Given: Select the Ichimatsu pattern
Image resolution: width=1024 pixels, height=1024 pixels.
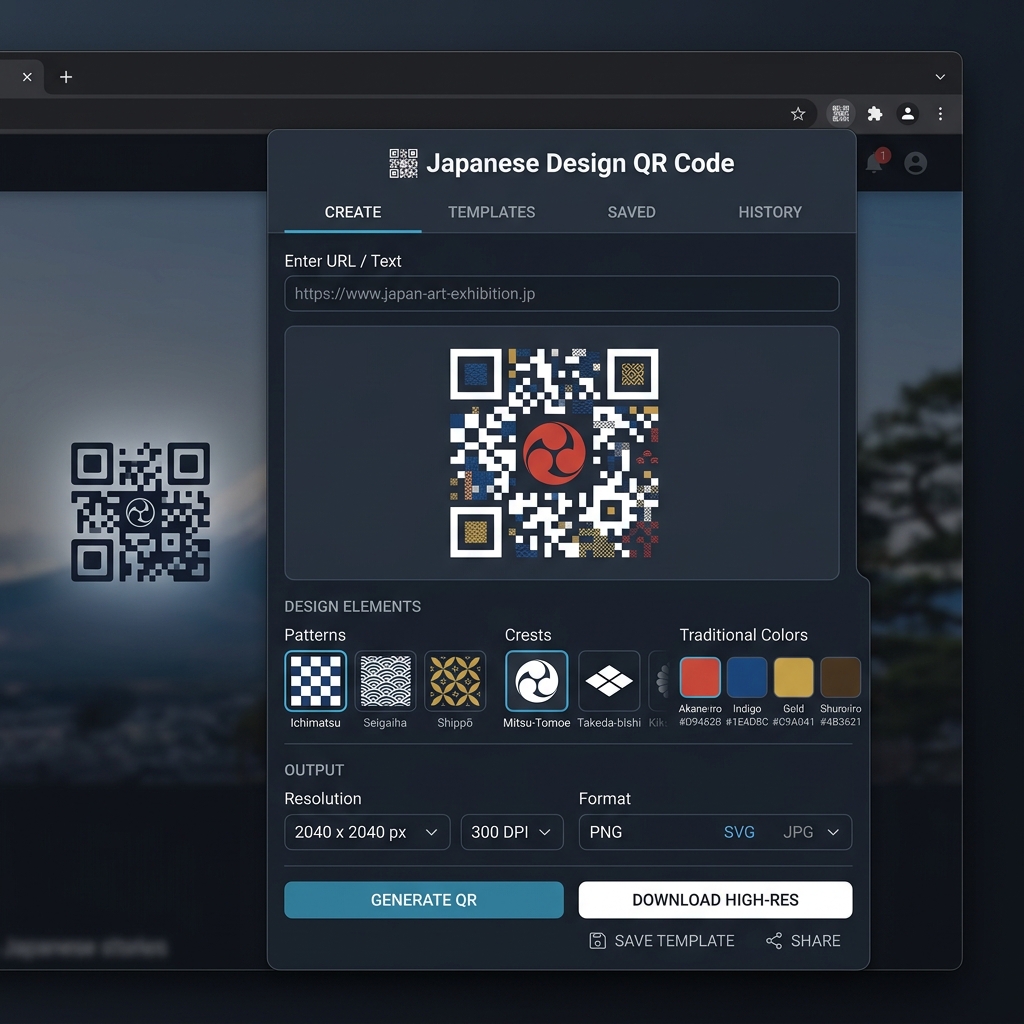Looking at the screenshot, I should (315, 680).
